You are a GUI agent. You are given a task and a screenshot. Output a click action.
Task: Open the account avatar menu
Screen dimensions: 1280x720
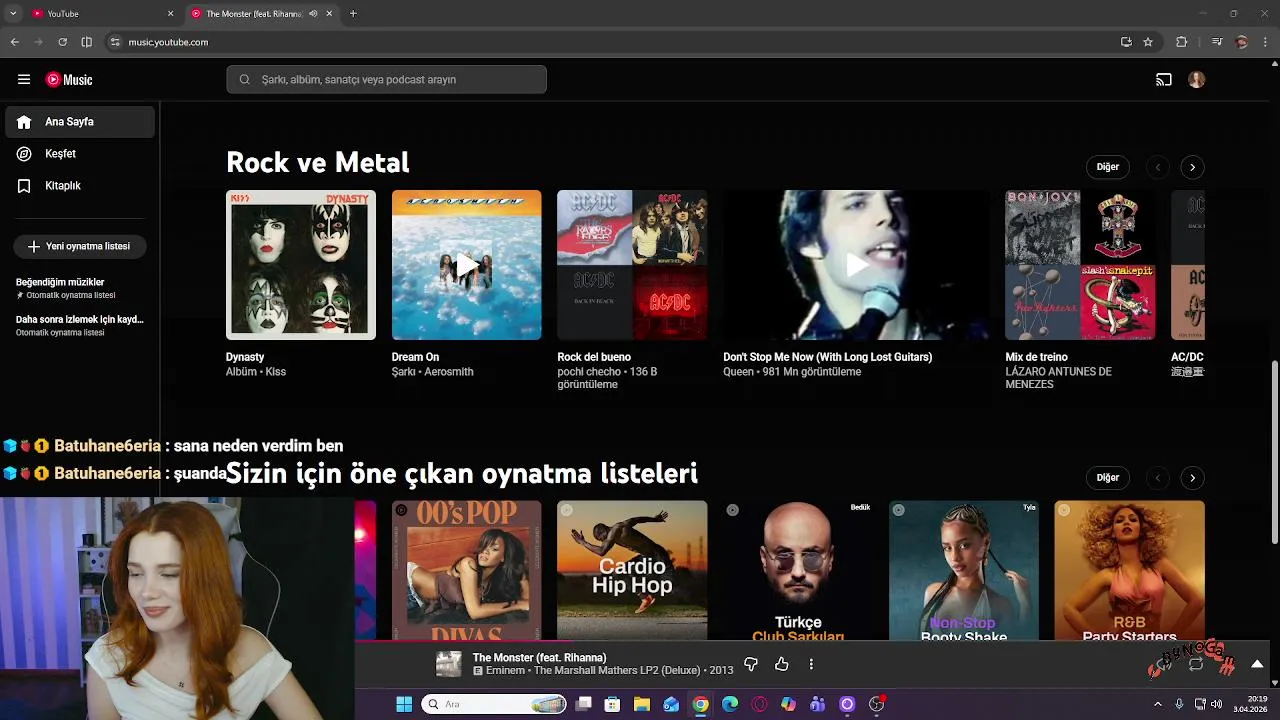[x=1197, y=80]
